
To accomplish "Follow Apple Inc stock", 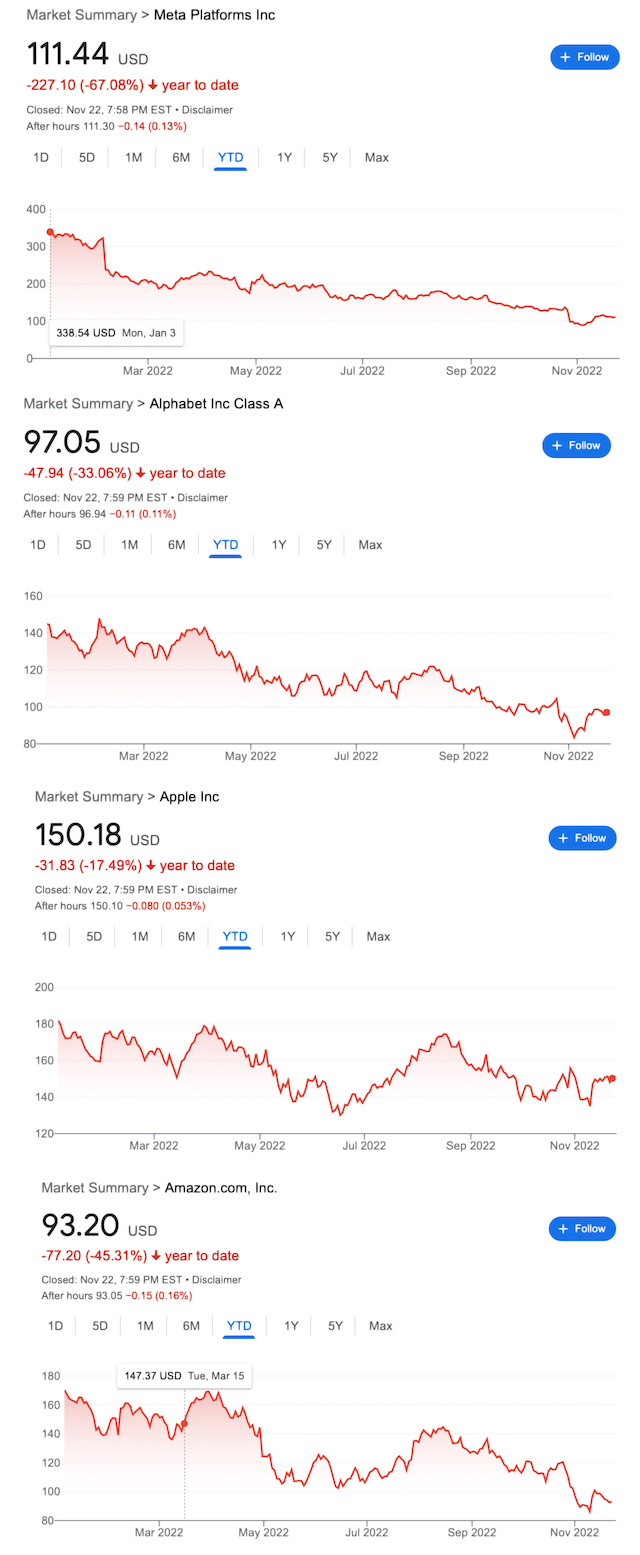I will 582,838.
